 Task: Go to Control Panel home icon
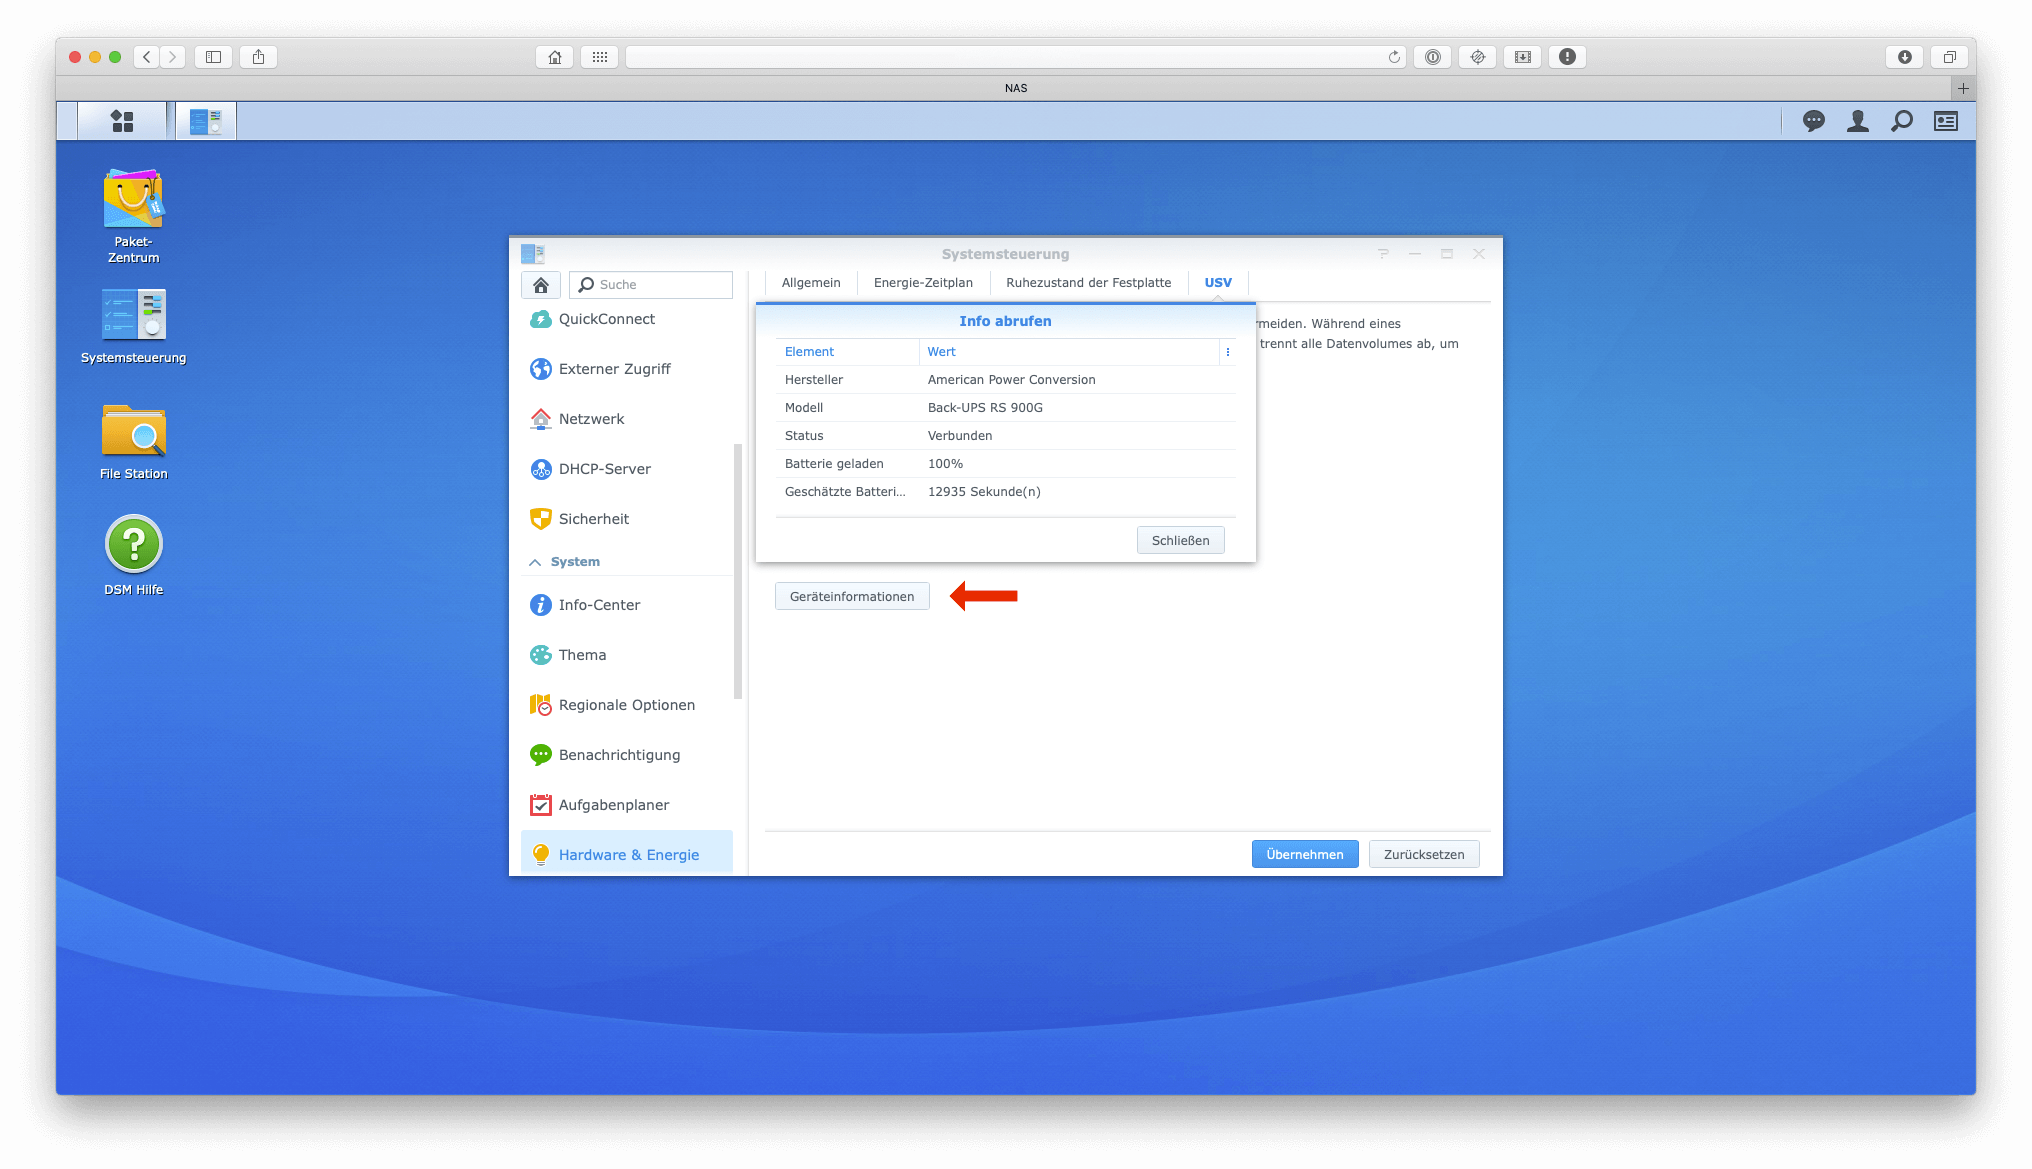click(x=540, y=285)
